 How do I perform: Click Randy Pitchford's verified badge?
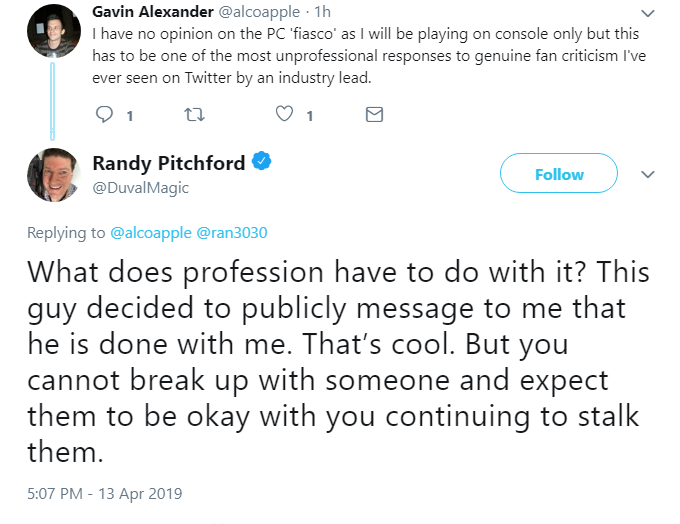262,161
